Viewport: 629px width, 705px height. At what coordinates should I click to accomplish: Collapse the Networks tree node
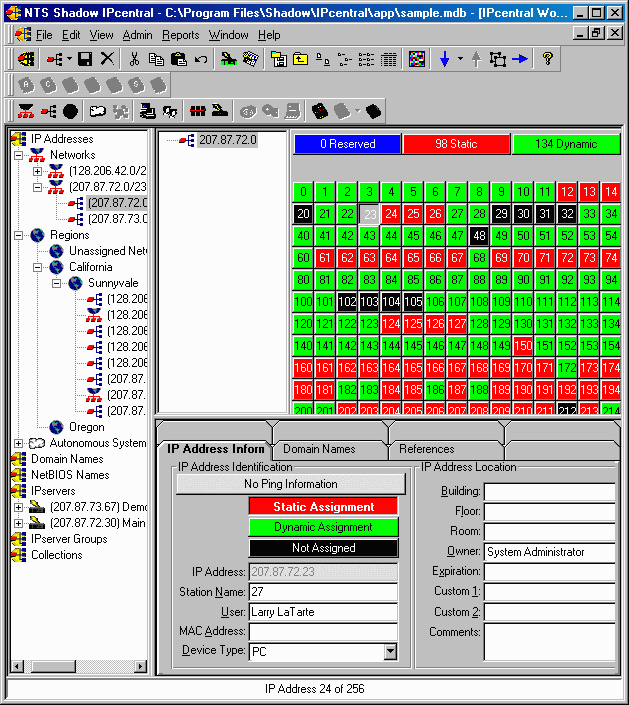[18, 155]
